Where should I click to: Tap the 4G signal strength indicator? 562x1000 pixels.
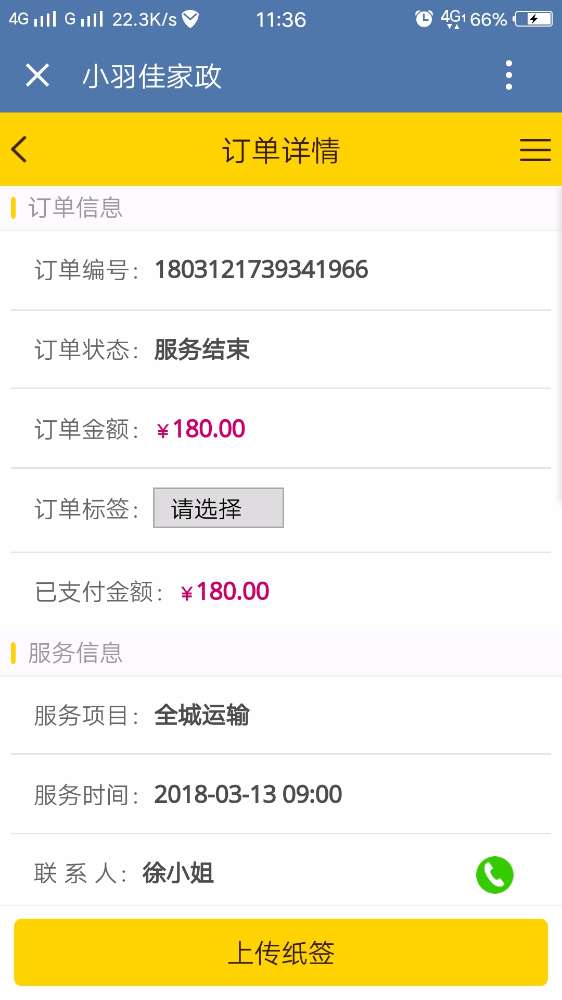(33, 19)
